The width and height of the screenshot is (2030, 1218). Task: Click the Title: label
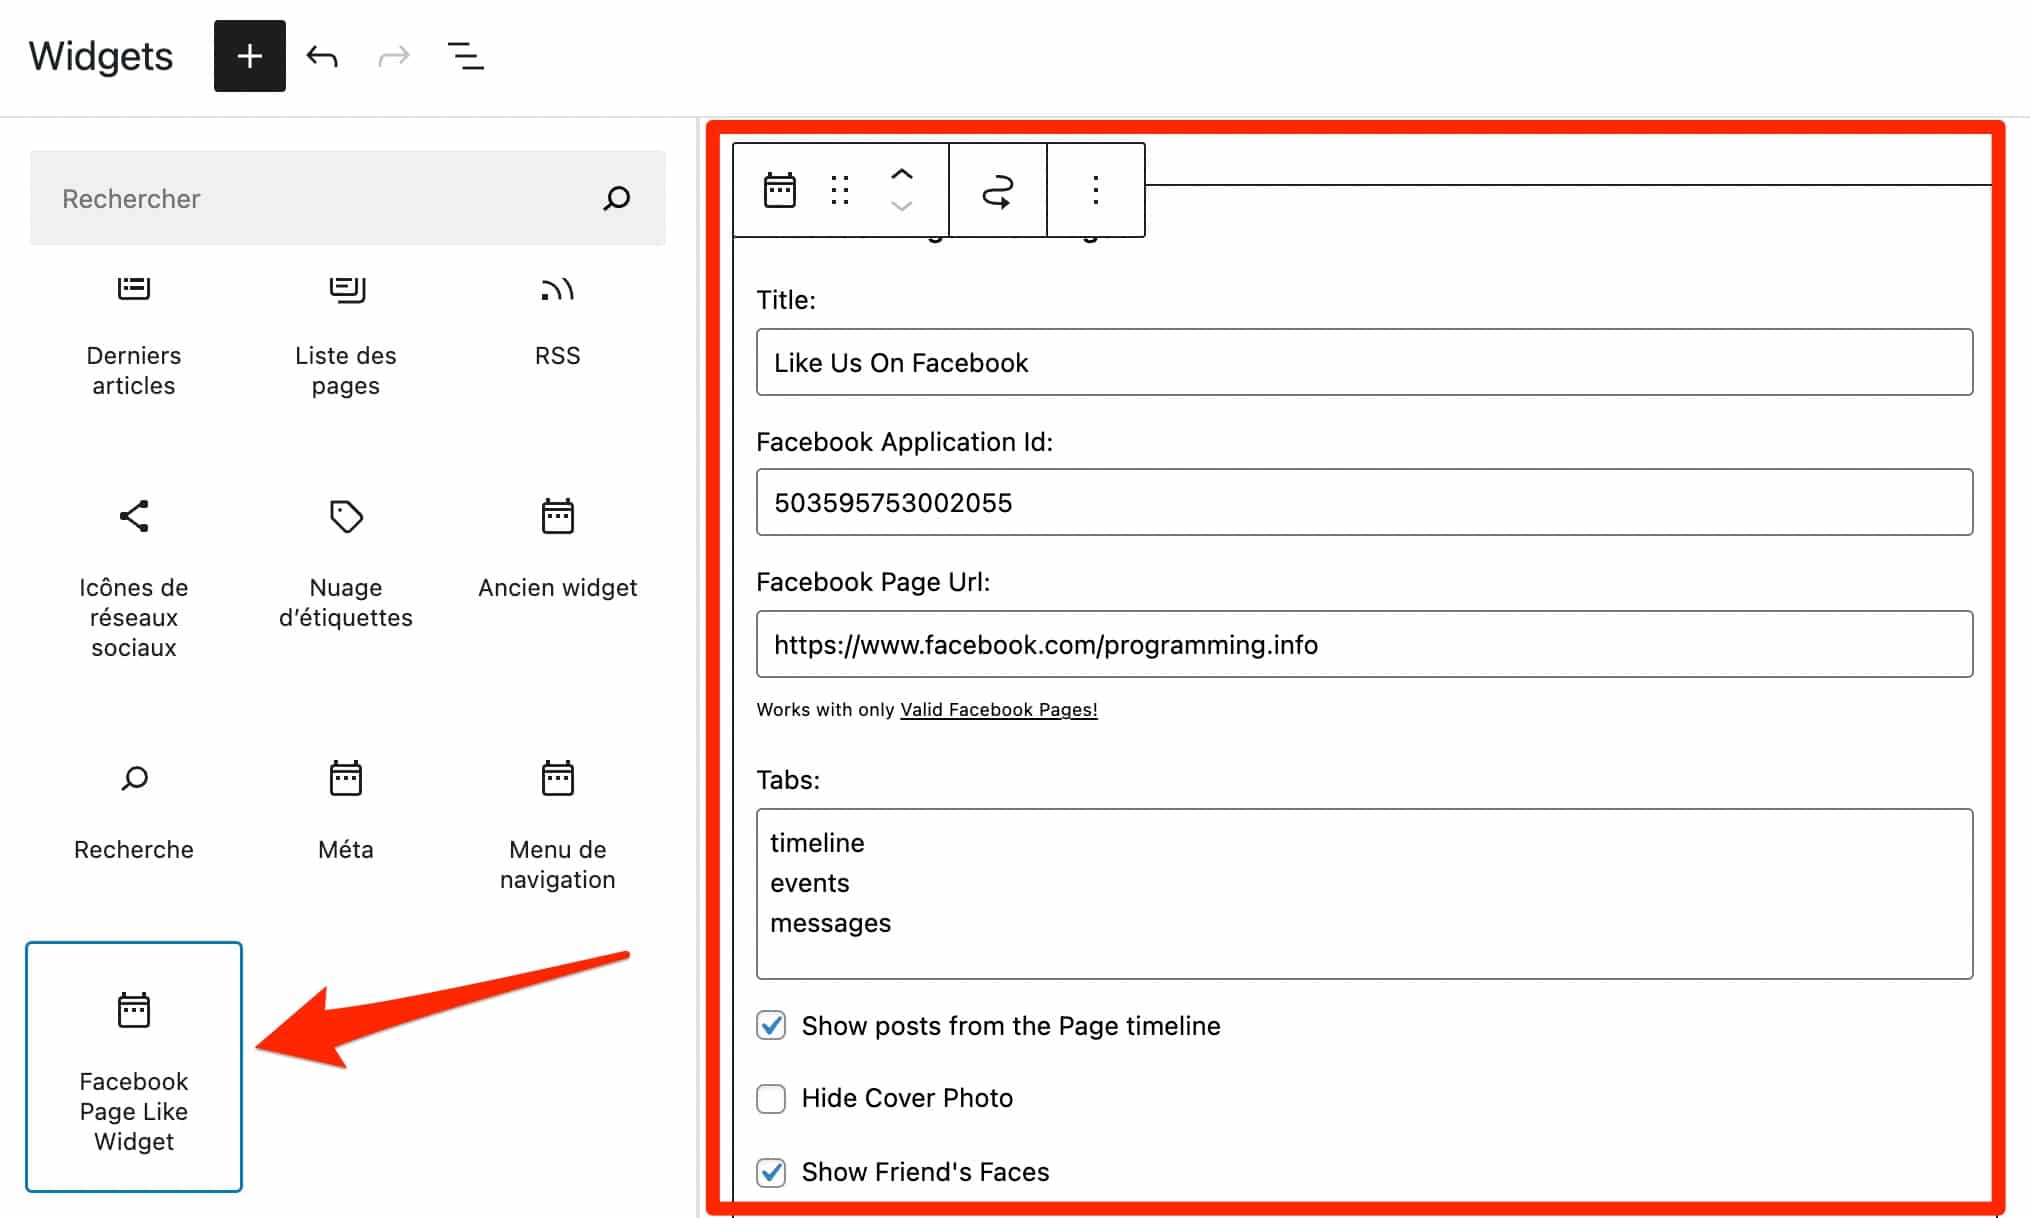(x=786, y=300)
